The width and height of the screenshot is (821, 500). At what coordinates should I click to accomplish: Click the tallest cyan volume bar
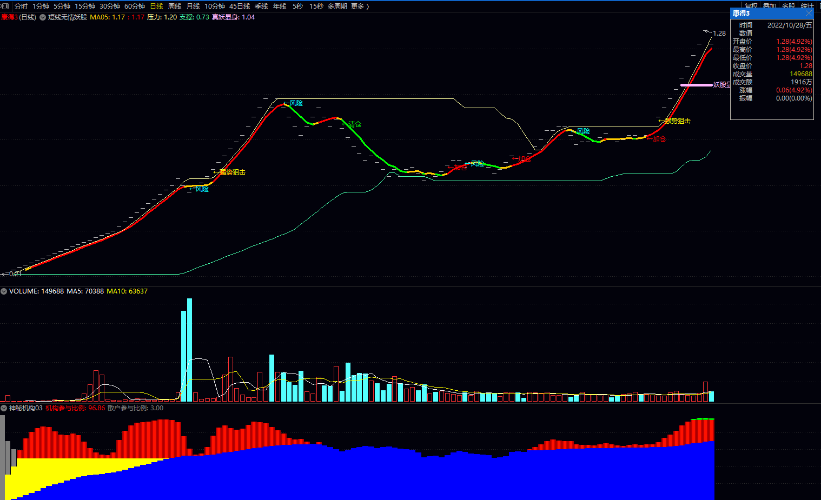190,350
